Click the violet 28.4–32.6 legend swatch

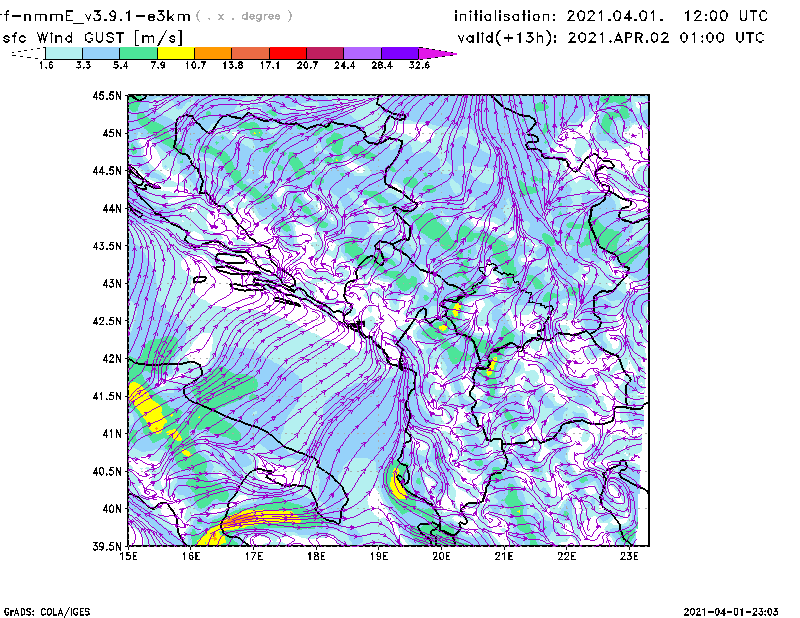(400, 53)
